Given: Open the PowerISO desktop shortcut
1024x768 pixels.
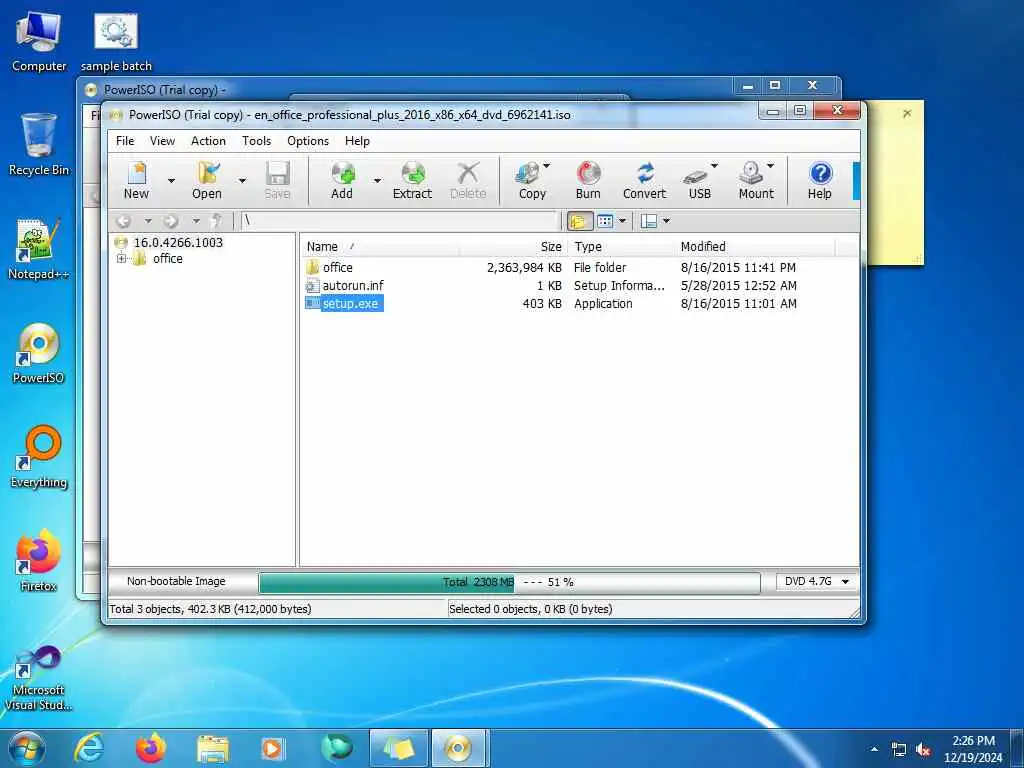Looking at the screenshot, I should (39, 353).
